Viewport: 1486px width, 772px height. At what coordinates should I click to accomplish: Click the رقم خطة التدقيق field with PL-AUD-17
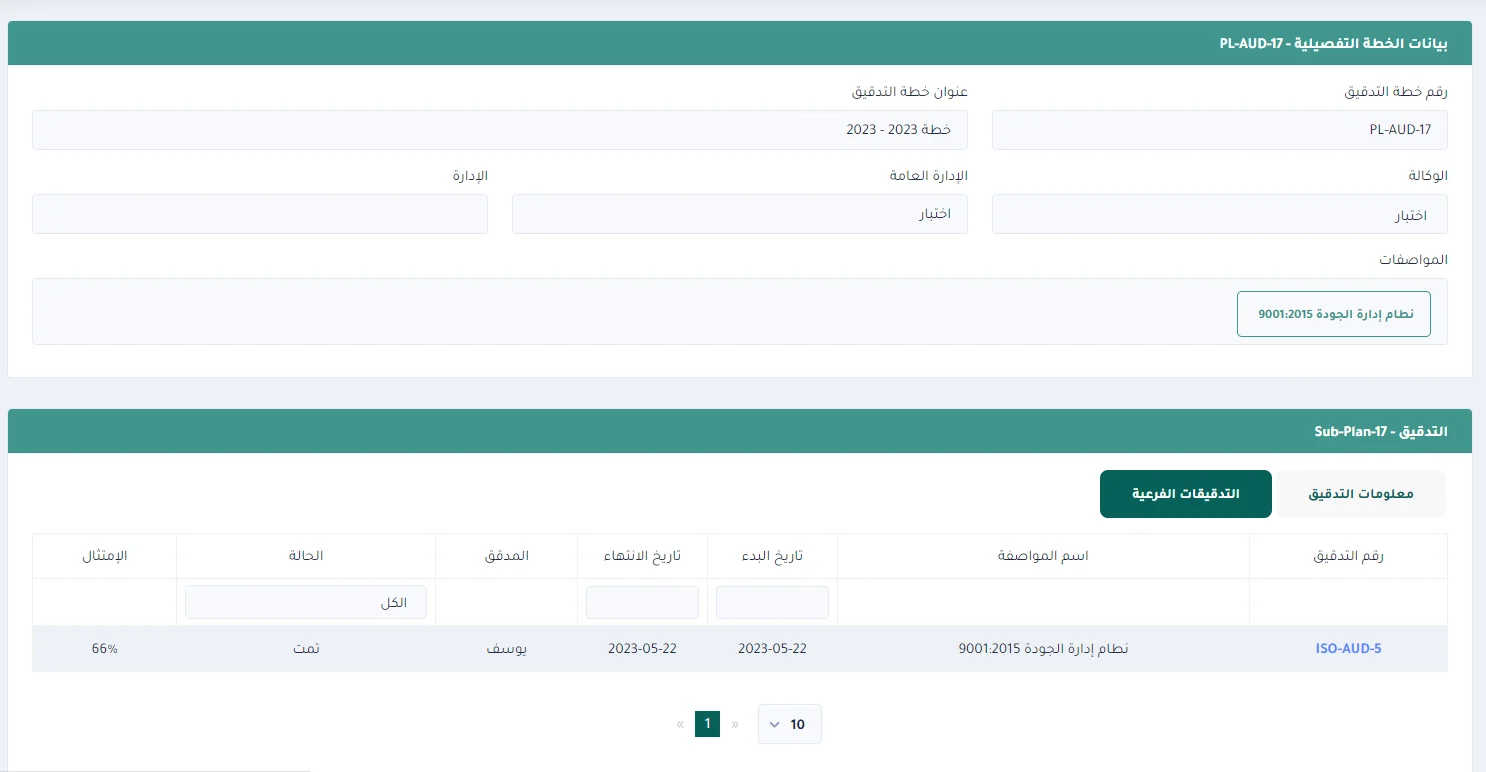(x=1219, y=130)
